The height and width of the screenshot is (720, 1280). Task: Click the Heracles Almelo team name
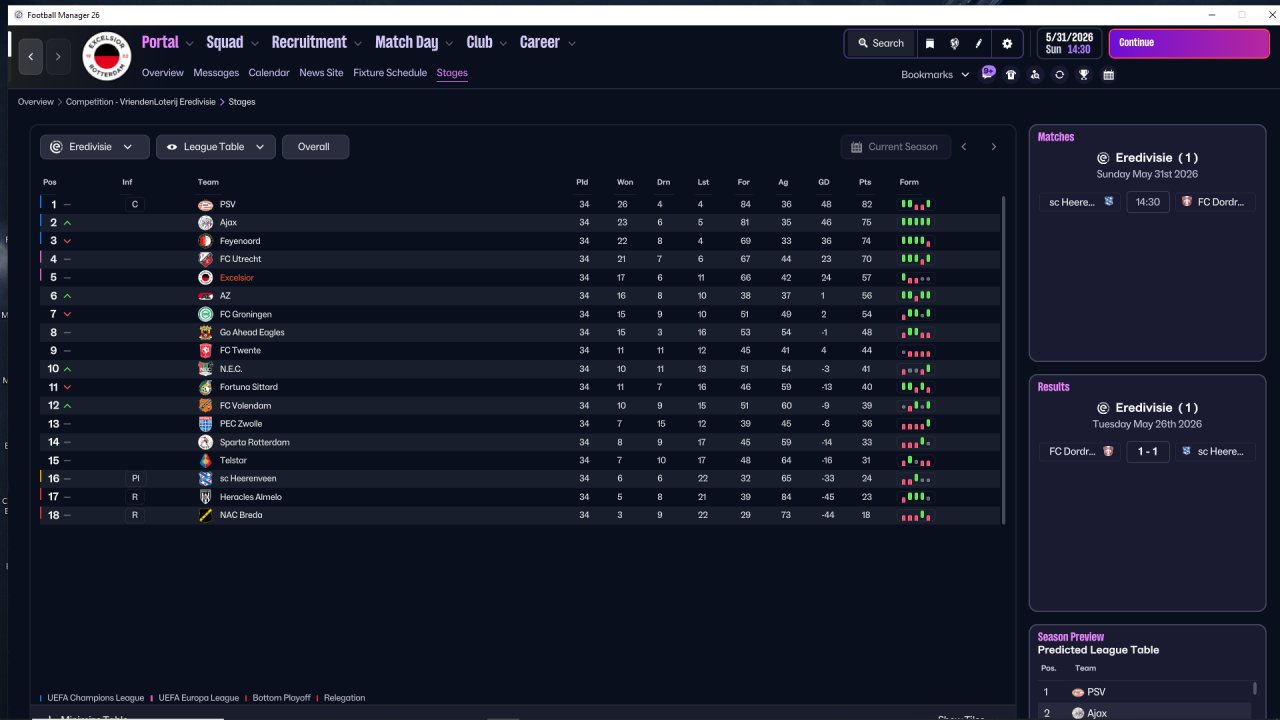[x=251, y=497]
